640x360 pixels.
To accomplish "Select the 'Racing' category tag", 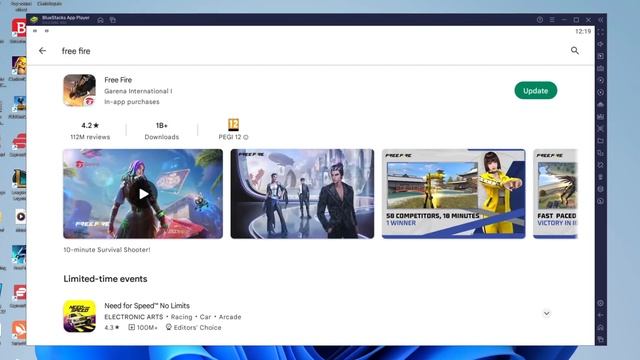I will click(181, 317).
